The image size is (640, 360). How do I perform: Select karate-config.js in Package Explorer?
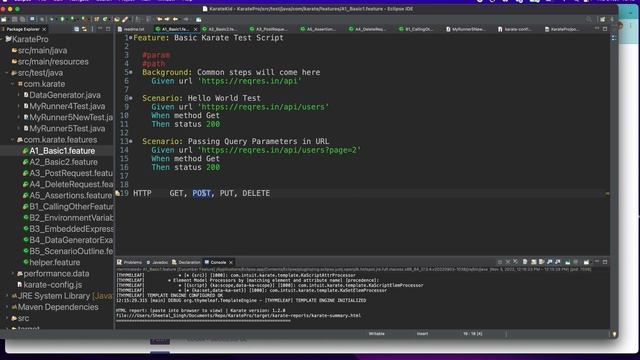click(49, 285)
